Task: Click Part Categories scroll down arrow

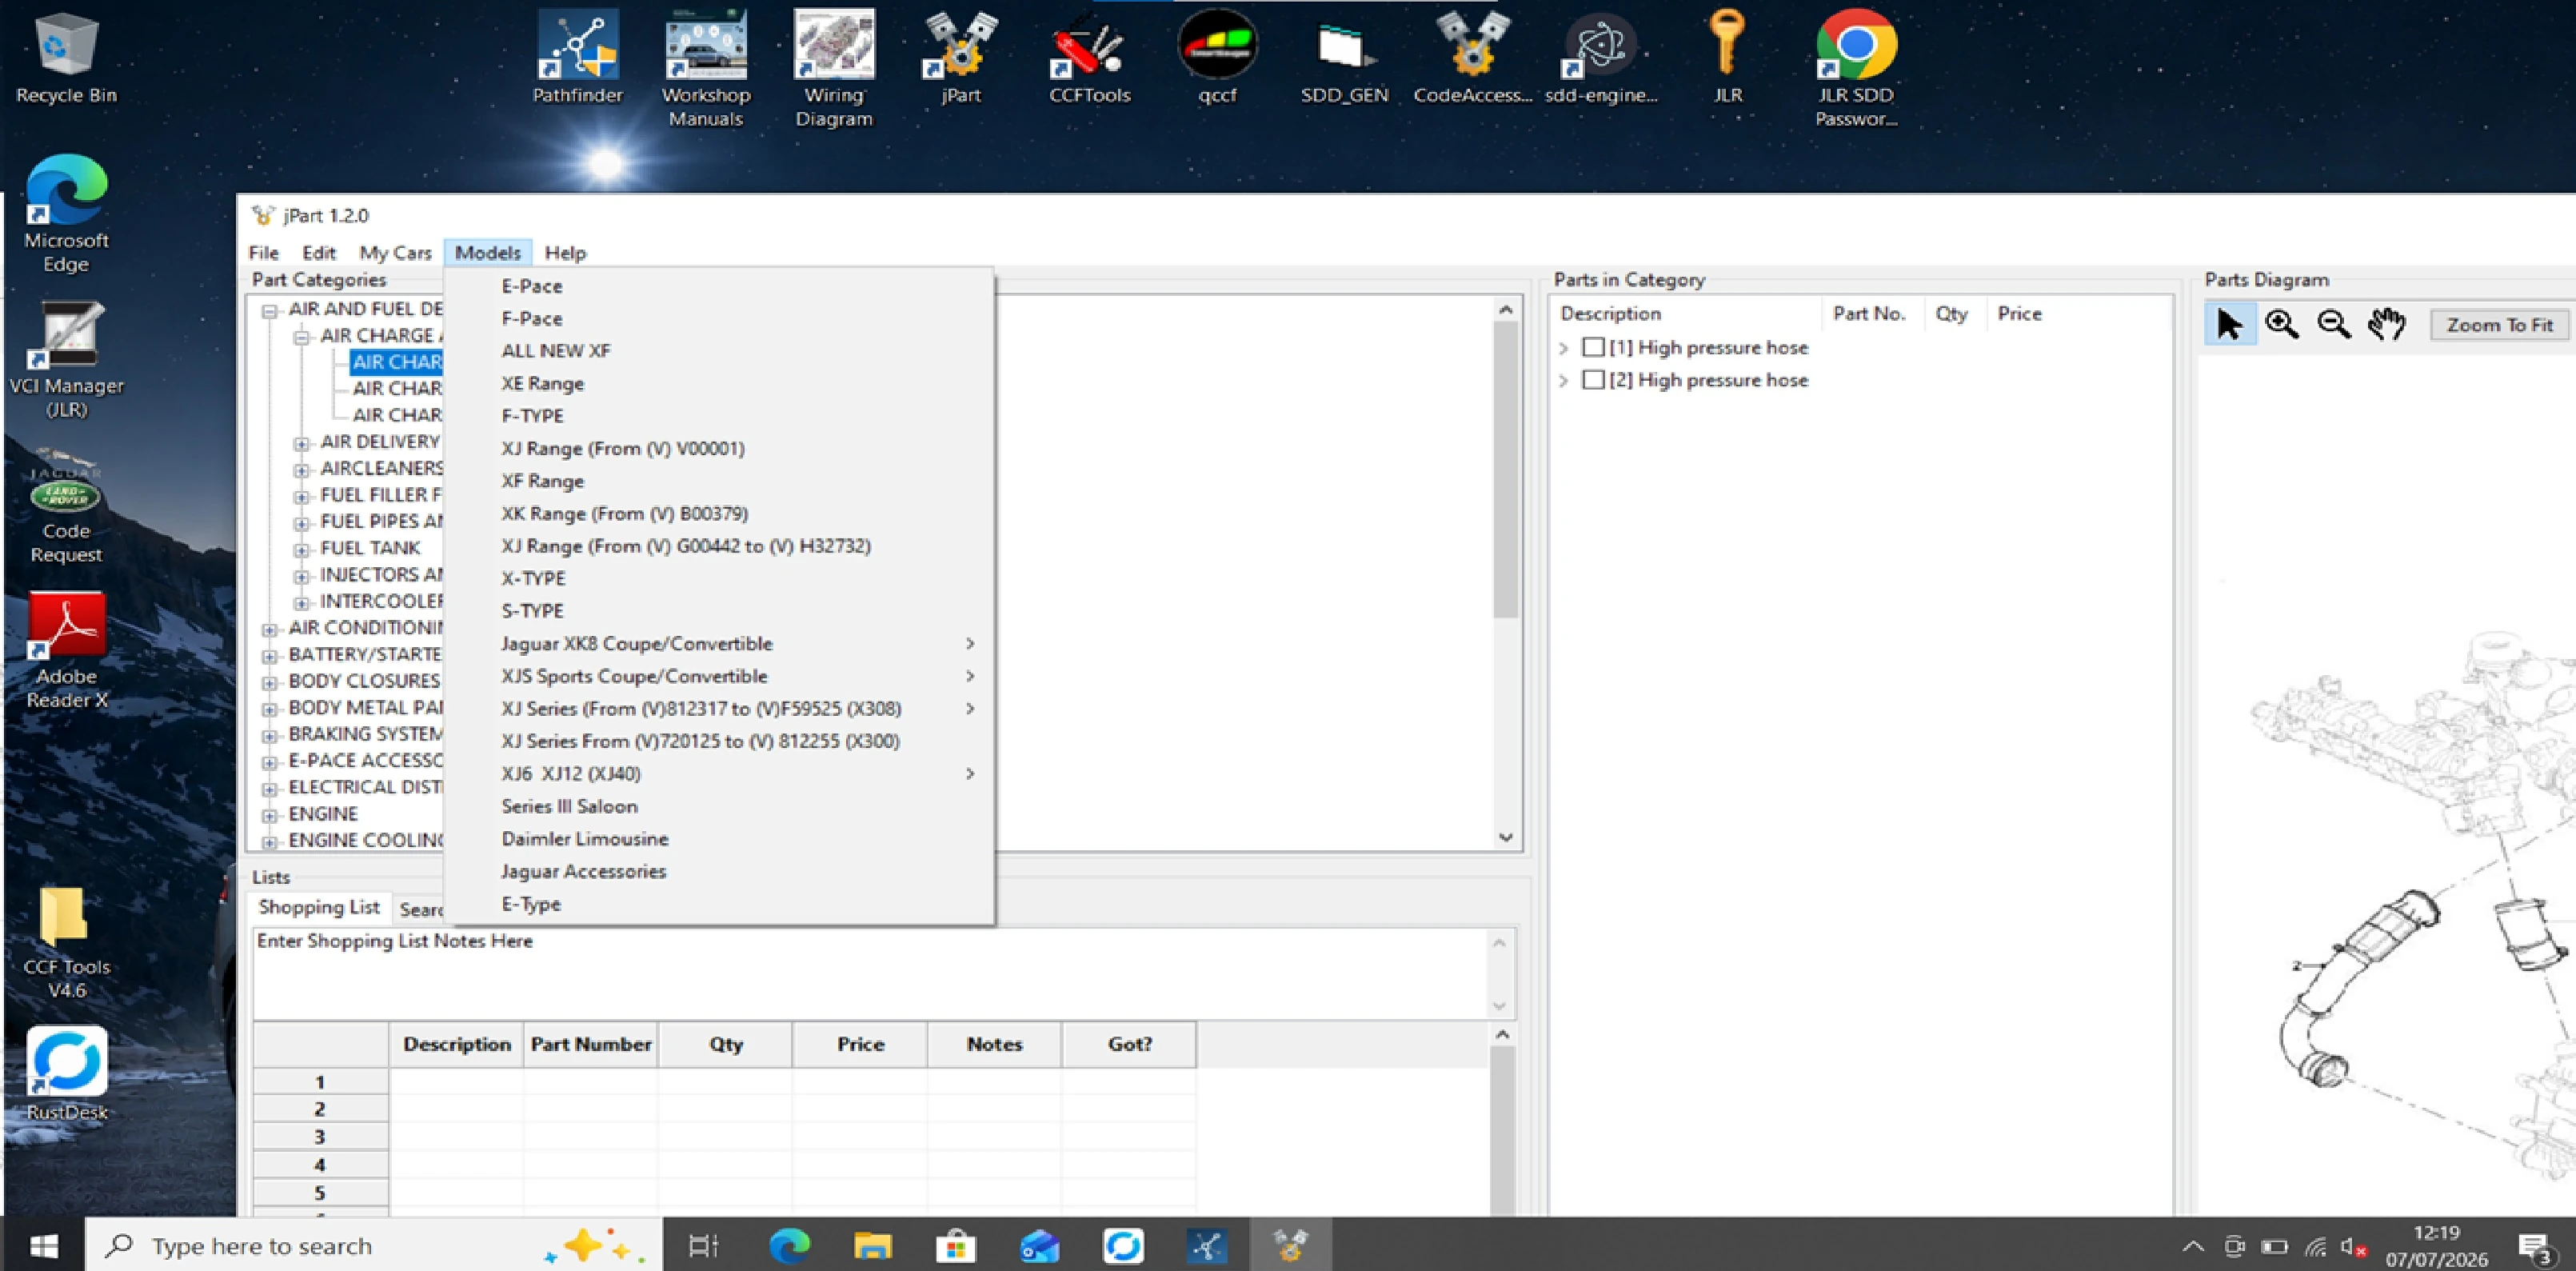Action: point(1506,837)
